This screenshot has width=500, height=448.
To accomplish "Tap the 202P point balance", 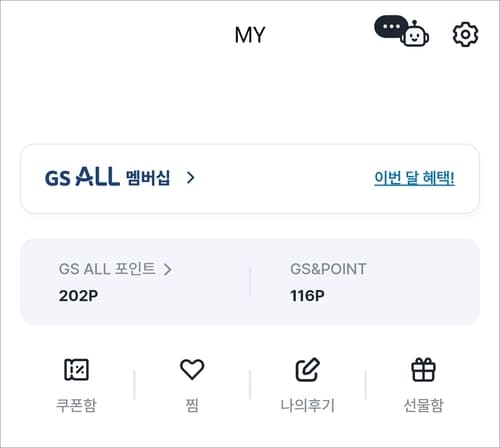I will click(x=78, y=296).
